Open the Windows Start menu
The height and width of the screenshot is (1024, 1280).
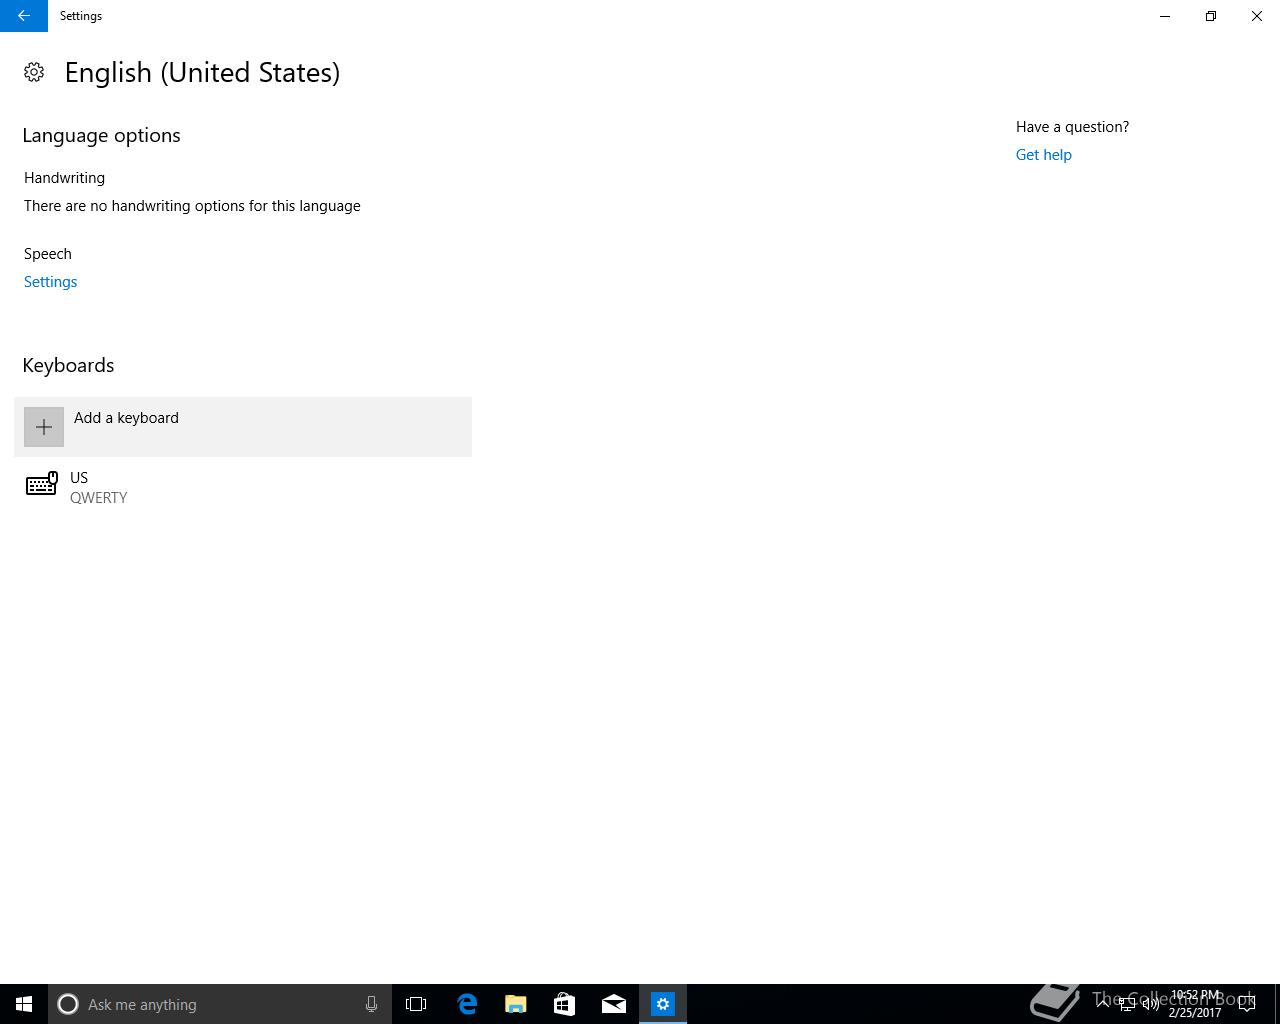[24, 1004]
